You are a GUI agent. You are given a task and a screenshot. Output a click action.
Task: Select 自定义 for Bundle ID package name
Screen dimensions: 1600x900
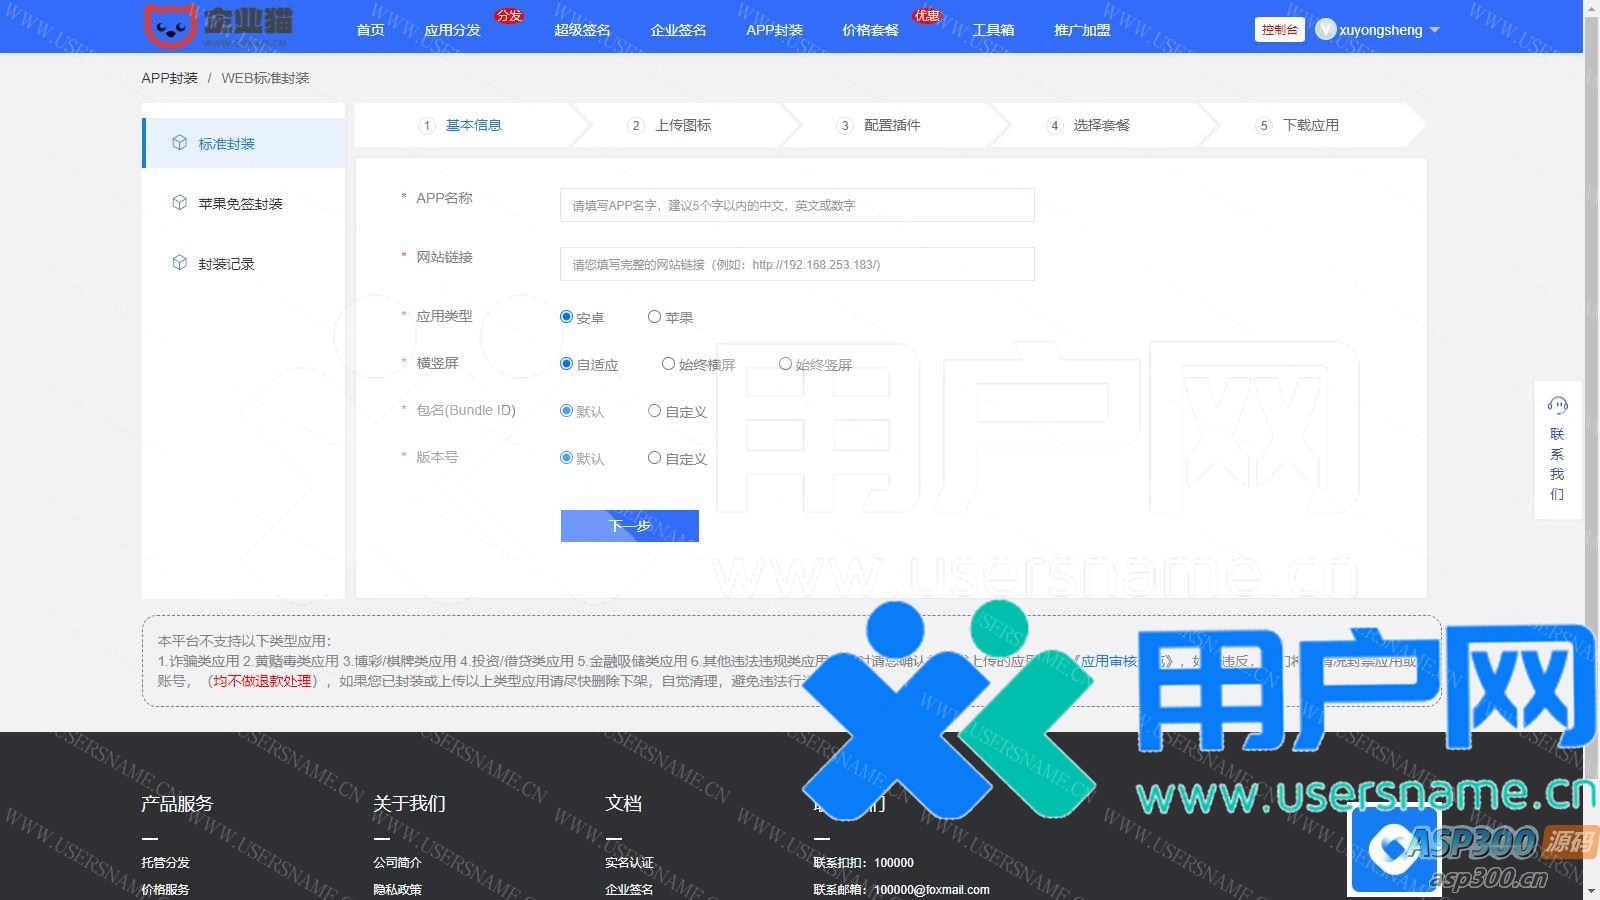click(x=654, y=411)
